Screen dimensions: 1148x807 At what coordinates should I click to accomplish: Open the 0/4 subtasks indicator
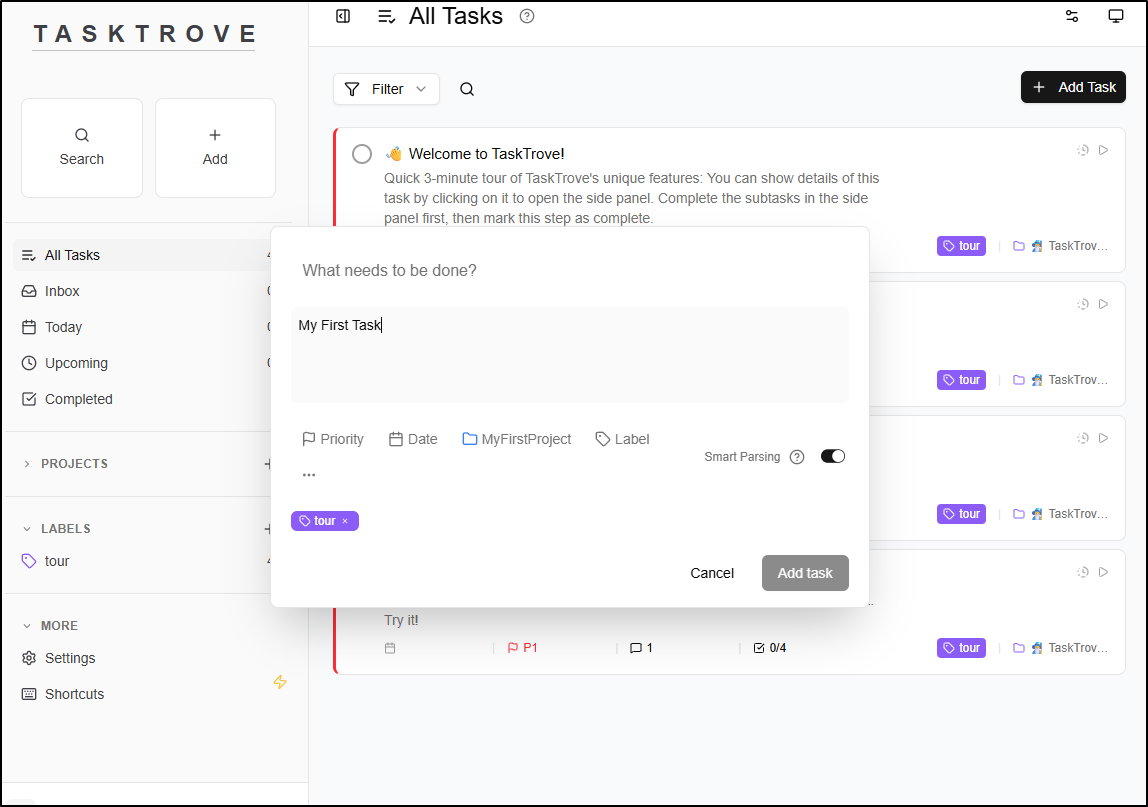(770, 648)
